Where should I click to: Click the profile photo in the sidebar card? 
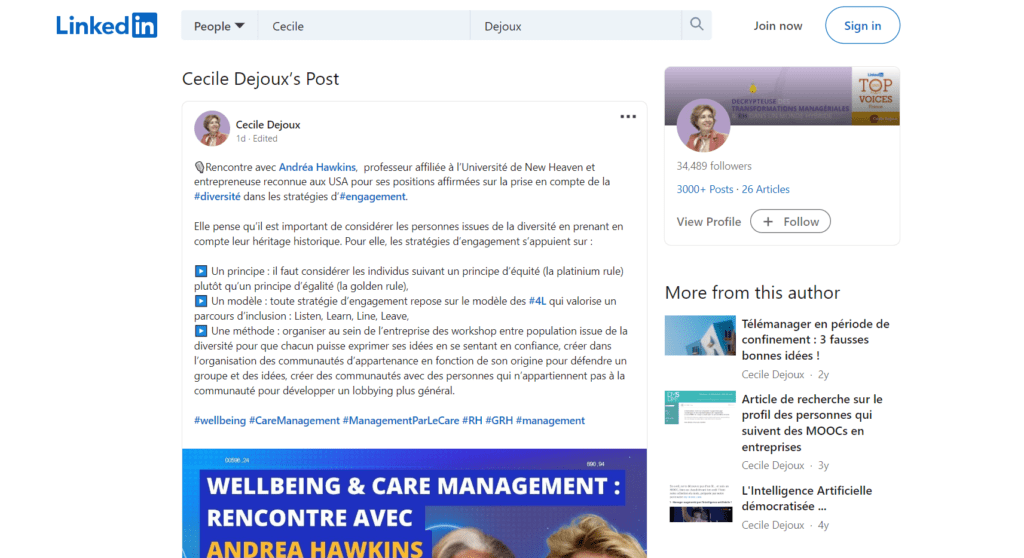tap(703, 125)
